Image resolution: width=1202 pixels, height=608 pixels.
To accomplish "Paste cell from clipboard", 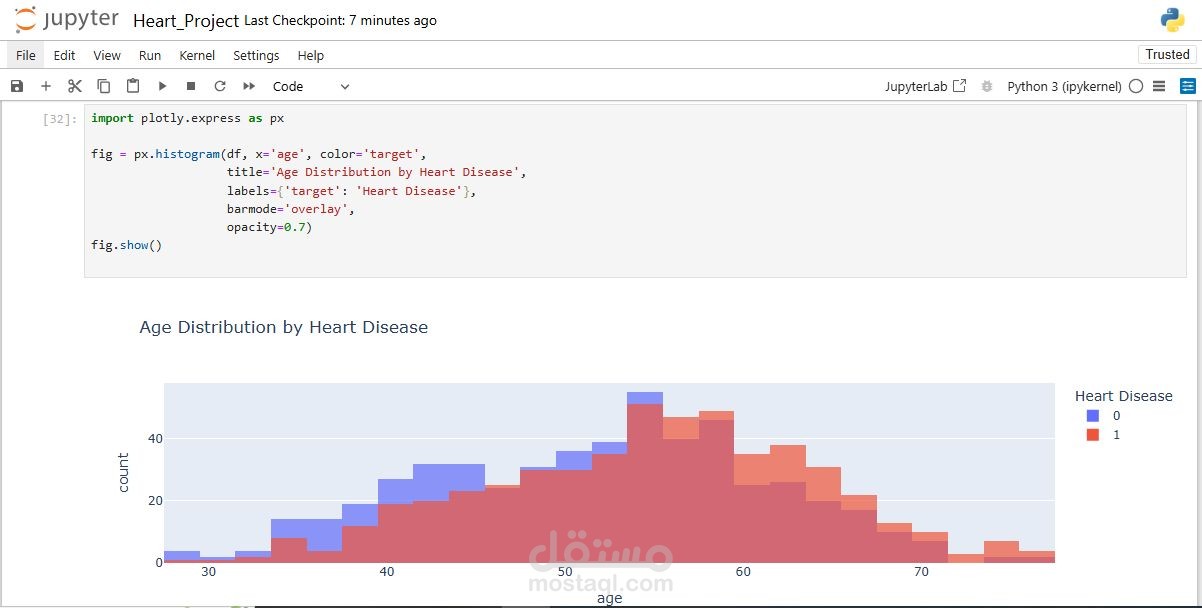I will [x=133, y=86].
